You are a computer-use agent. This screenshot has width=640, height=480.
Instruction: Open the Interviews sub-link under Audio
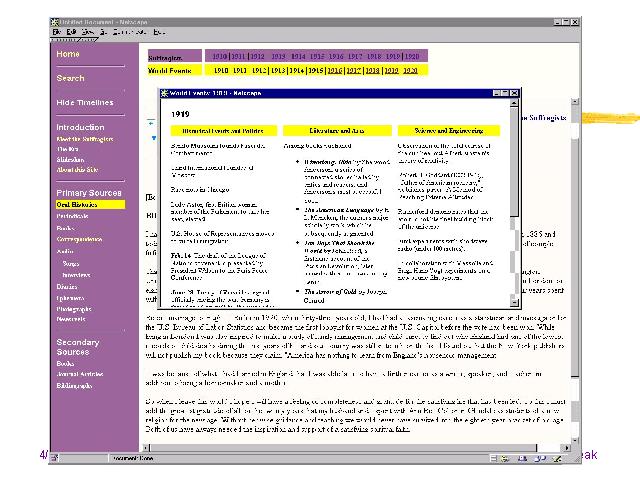[x=76, y=275]
